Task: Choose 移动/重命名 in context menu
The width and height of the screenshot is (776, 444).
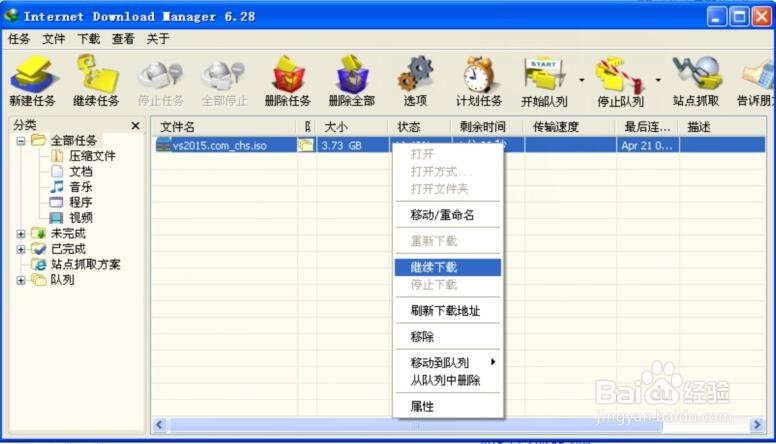Action: pos(448,215)
